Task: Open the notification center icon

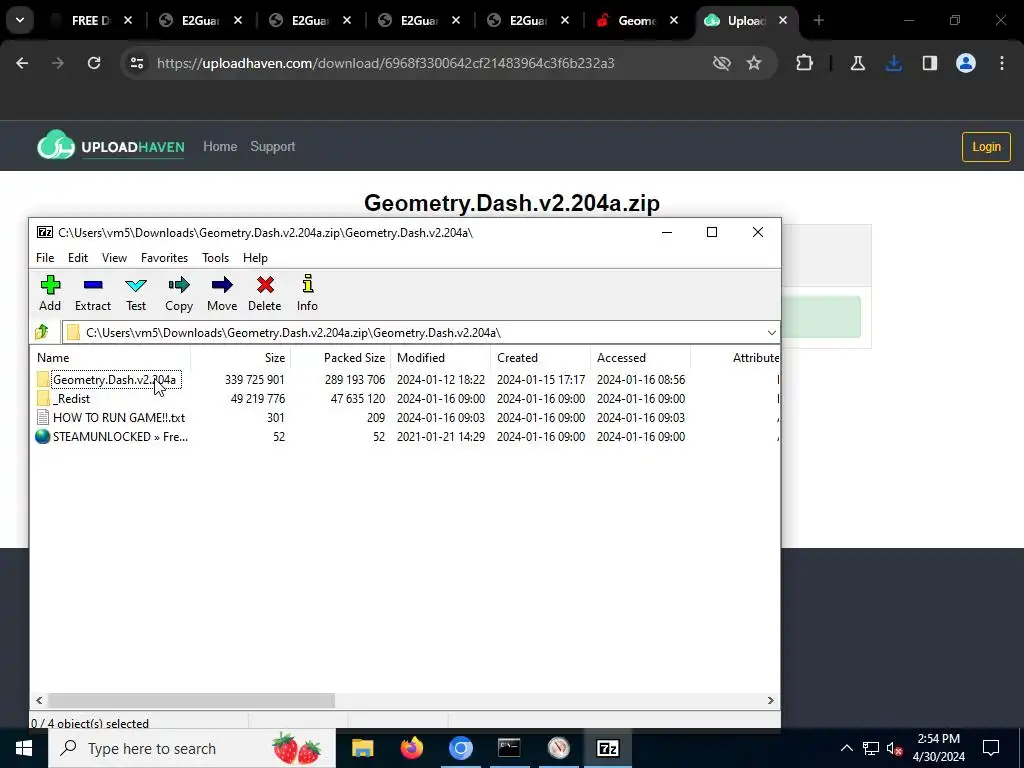Action: tap(991, 748)
